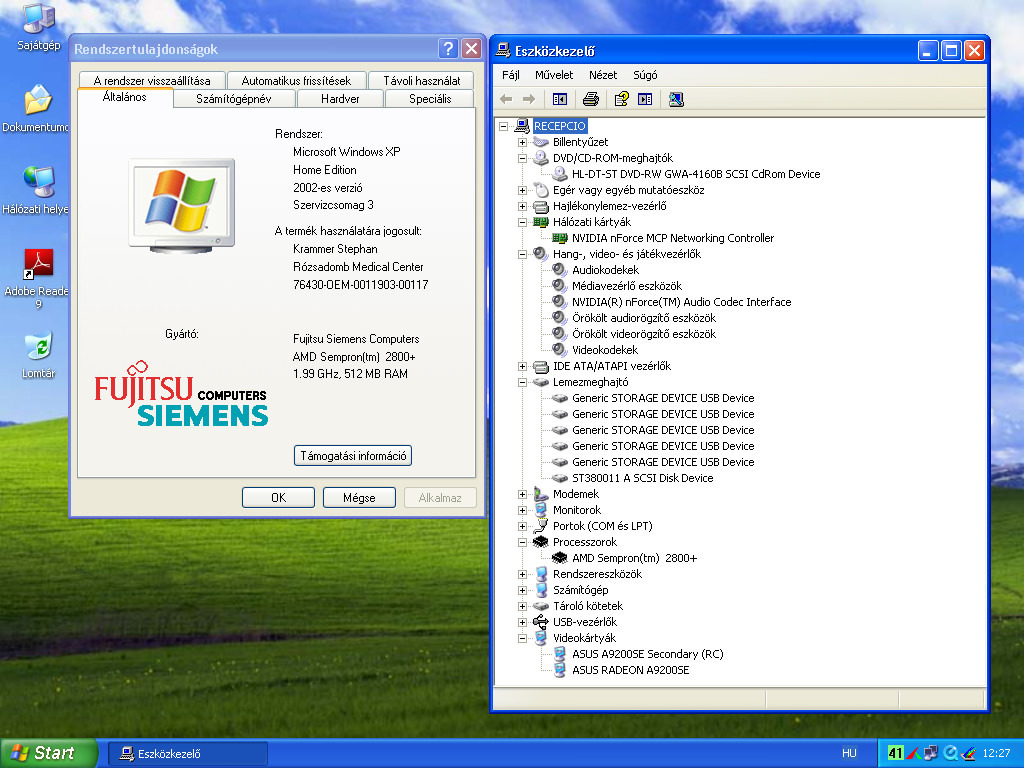Collapse the Videokártyák category
1024x768 pixels.
click(522, 638)
